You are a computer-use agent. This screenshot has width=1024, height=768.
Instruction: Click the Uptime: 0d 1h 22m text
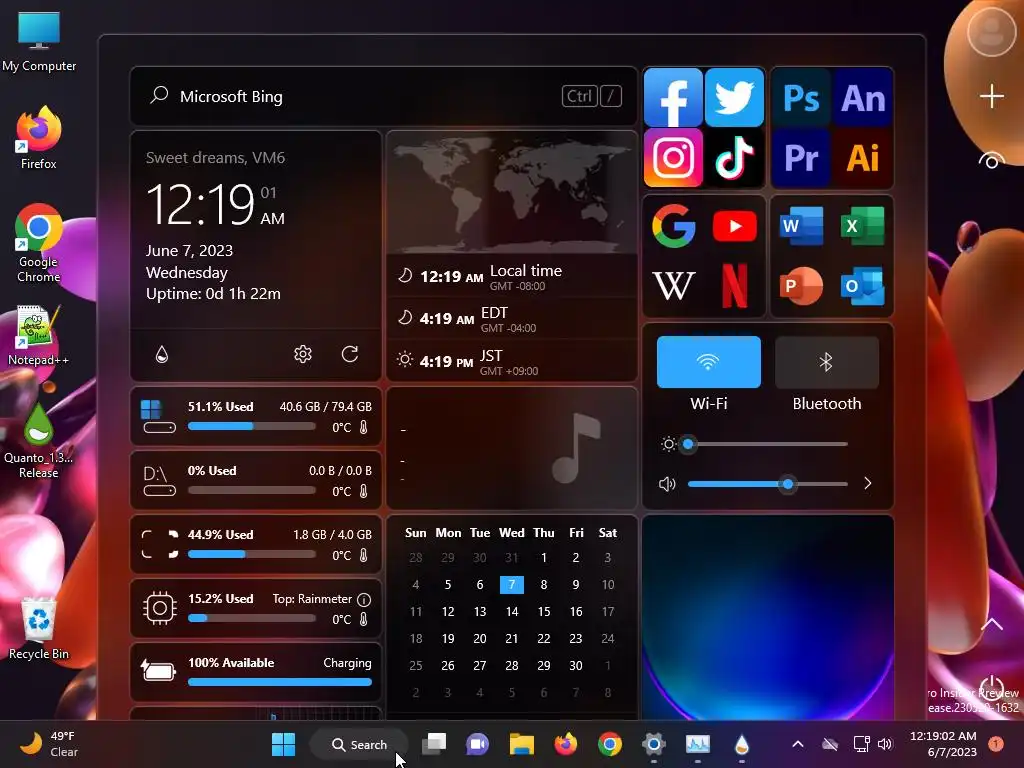(213, 294)
